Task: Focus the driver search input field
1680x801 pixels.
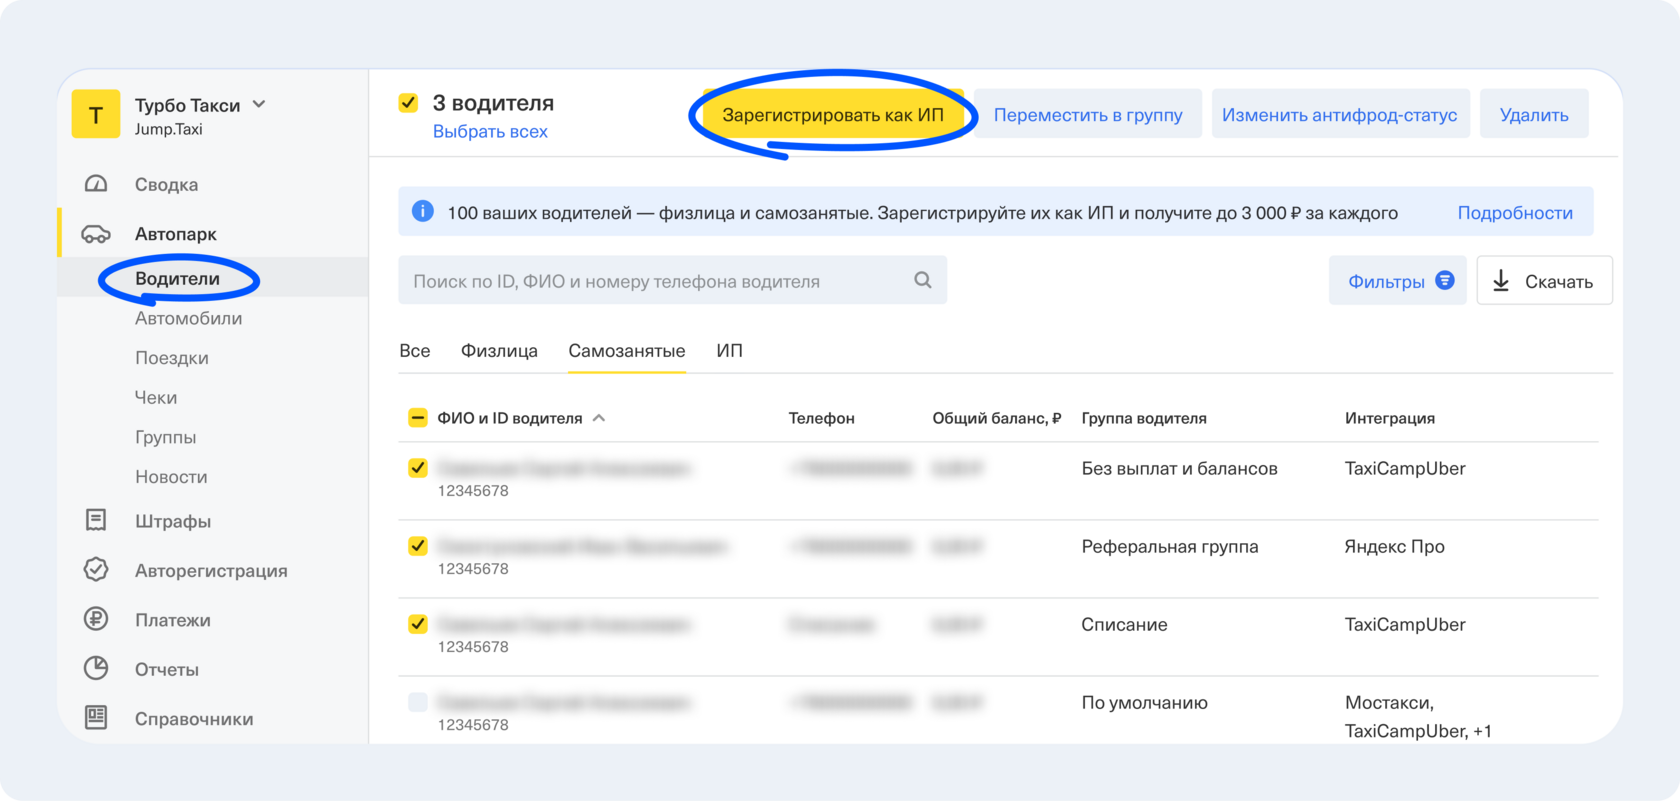Action: [660, 281]
